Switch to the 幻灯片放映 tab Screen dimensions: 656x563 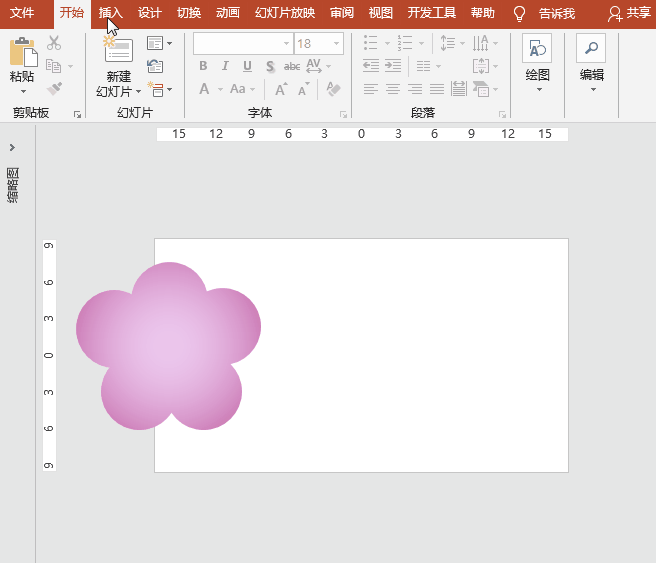pos(285,13)
